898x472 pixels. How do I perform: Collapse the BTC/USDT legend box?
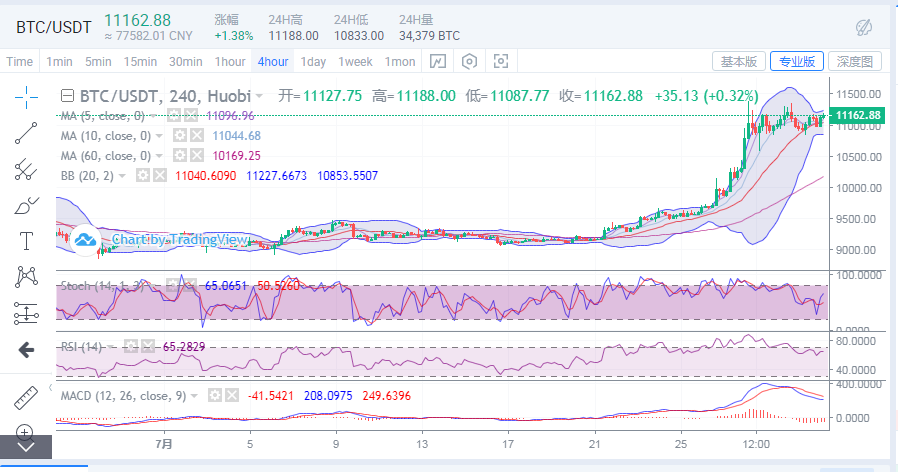pyautogui.click(x=67, y=96)
